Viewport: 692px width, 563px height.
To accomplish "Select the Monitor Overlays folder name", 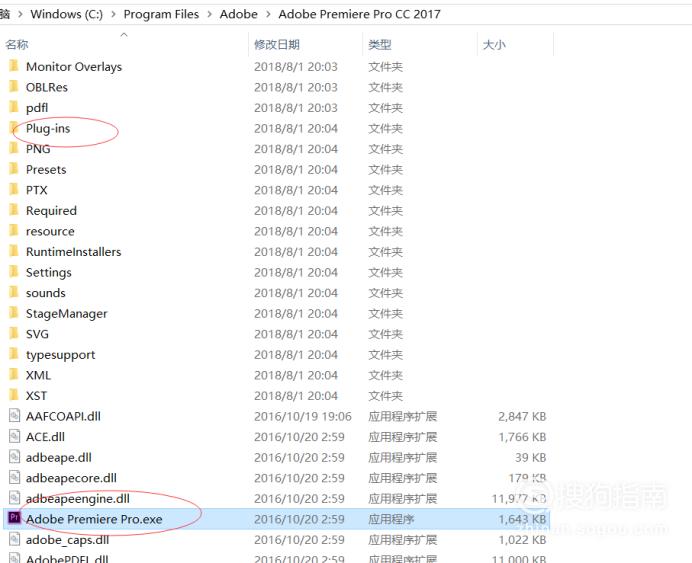I will pyautogui.click(x=74, y=67).
